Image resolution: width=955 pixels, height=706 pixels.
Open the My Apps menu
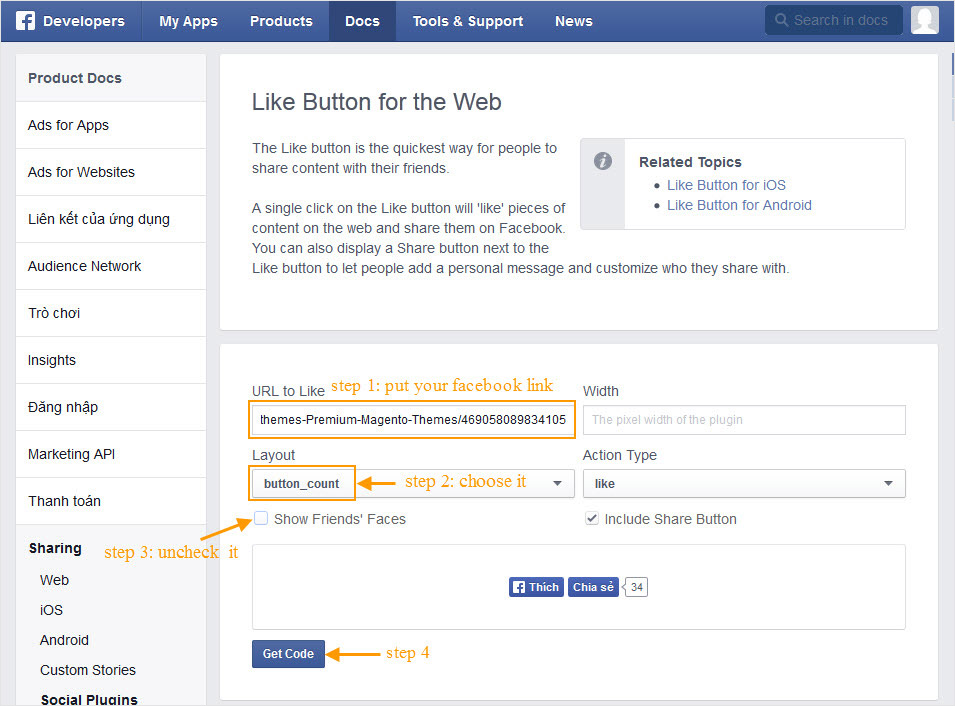(x=188, y=21)
